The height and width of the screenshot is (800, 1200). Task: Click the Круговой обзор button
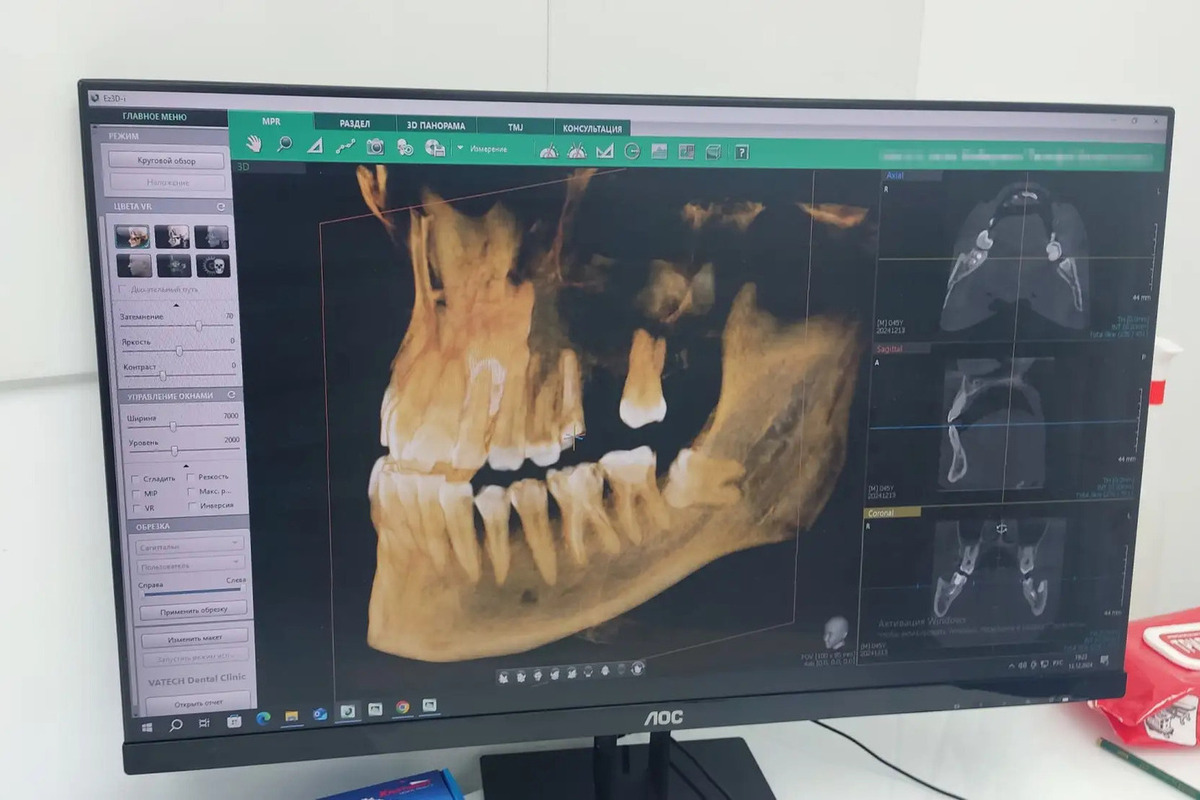click(x=166, y=160)
